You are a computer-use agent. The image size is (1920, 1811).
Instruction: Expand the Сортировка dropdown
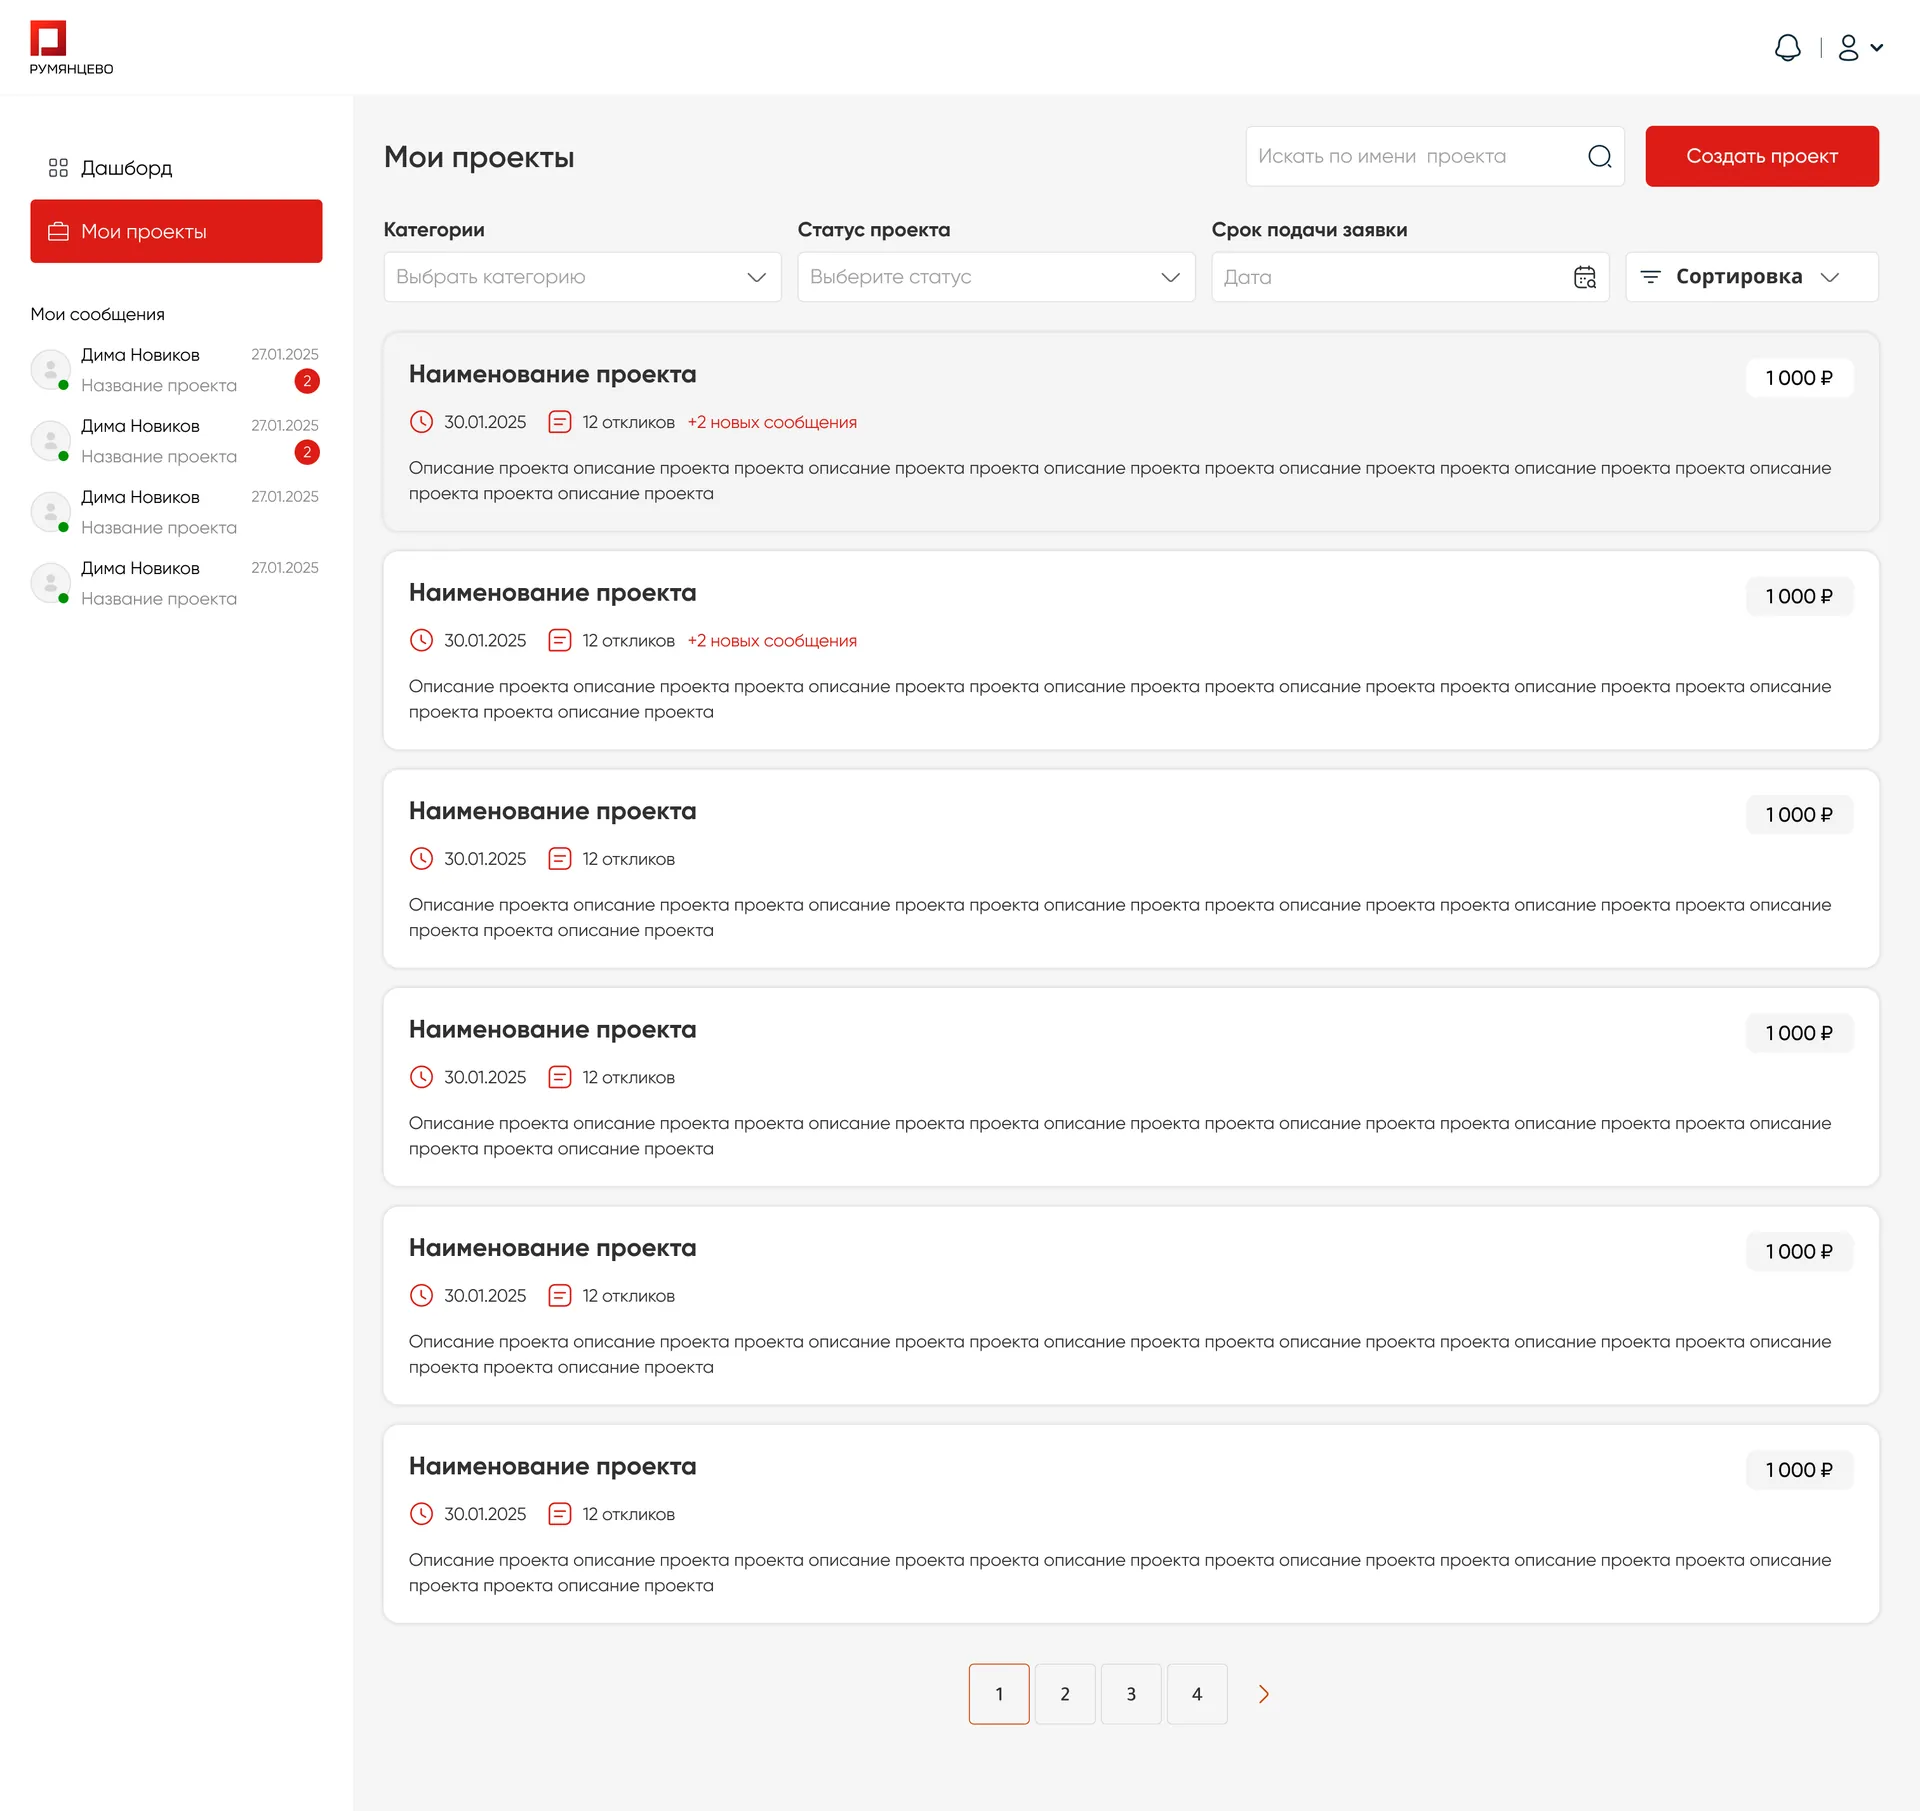point(1752,277)
